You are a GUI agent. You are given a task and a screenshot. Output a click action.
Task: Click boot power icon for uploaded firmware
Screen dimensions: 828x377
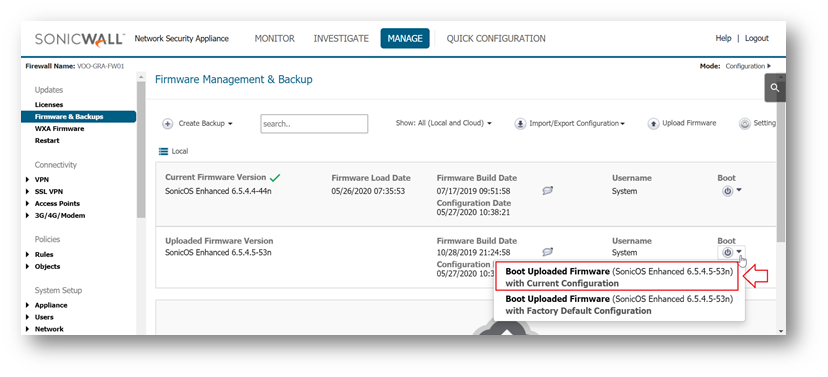(x=727, y=252)
